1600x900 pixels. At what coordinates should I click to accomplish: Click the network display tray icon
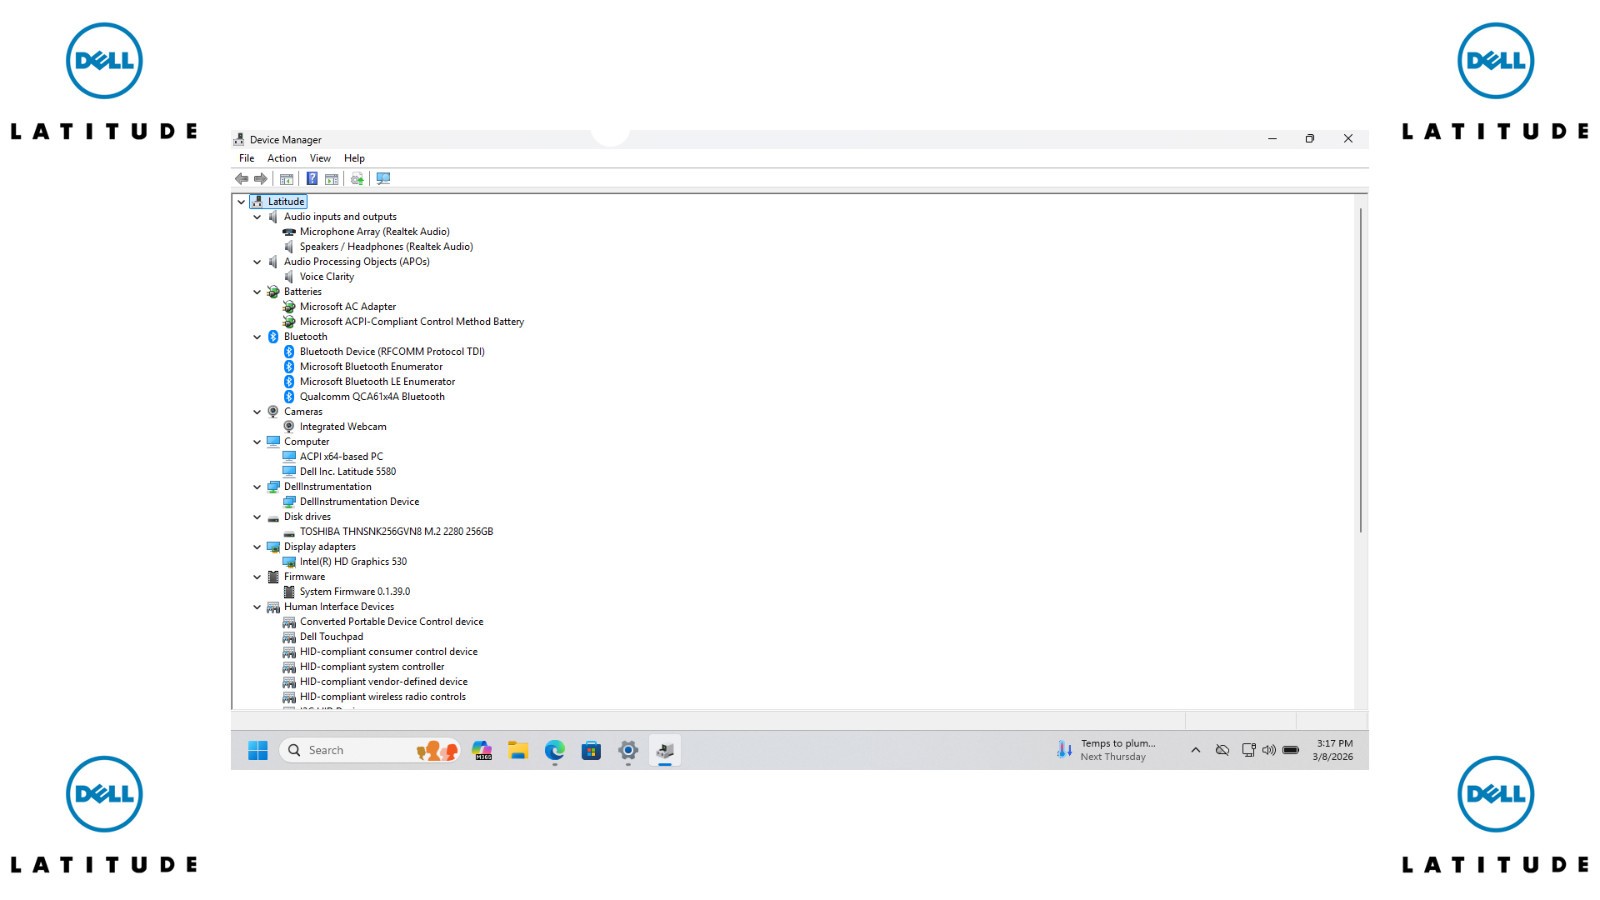pos(1248,751)
